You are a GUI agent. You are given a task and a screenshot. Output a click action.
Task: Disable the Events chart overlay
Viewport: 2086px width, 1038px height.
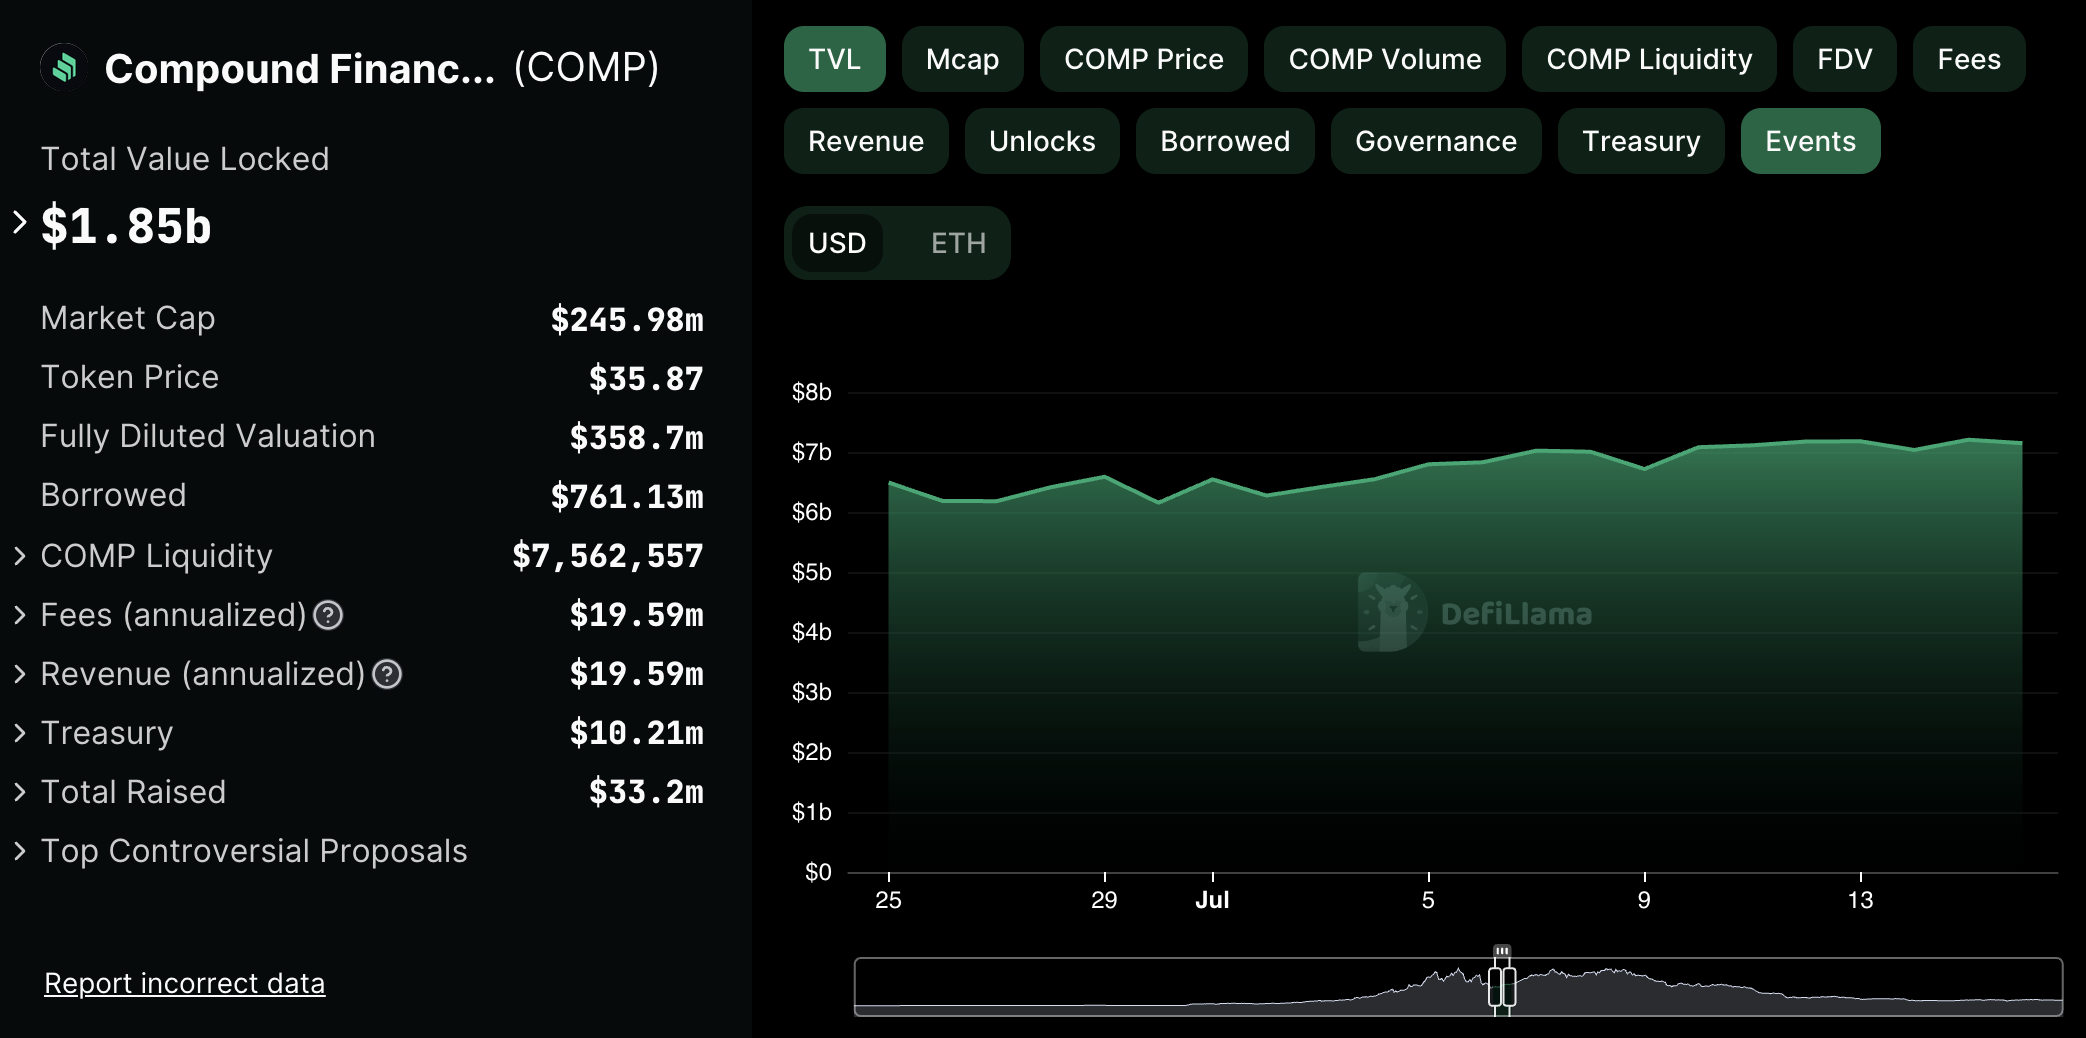1810,141
